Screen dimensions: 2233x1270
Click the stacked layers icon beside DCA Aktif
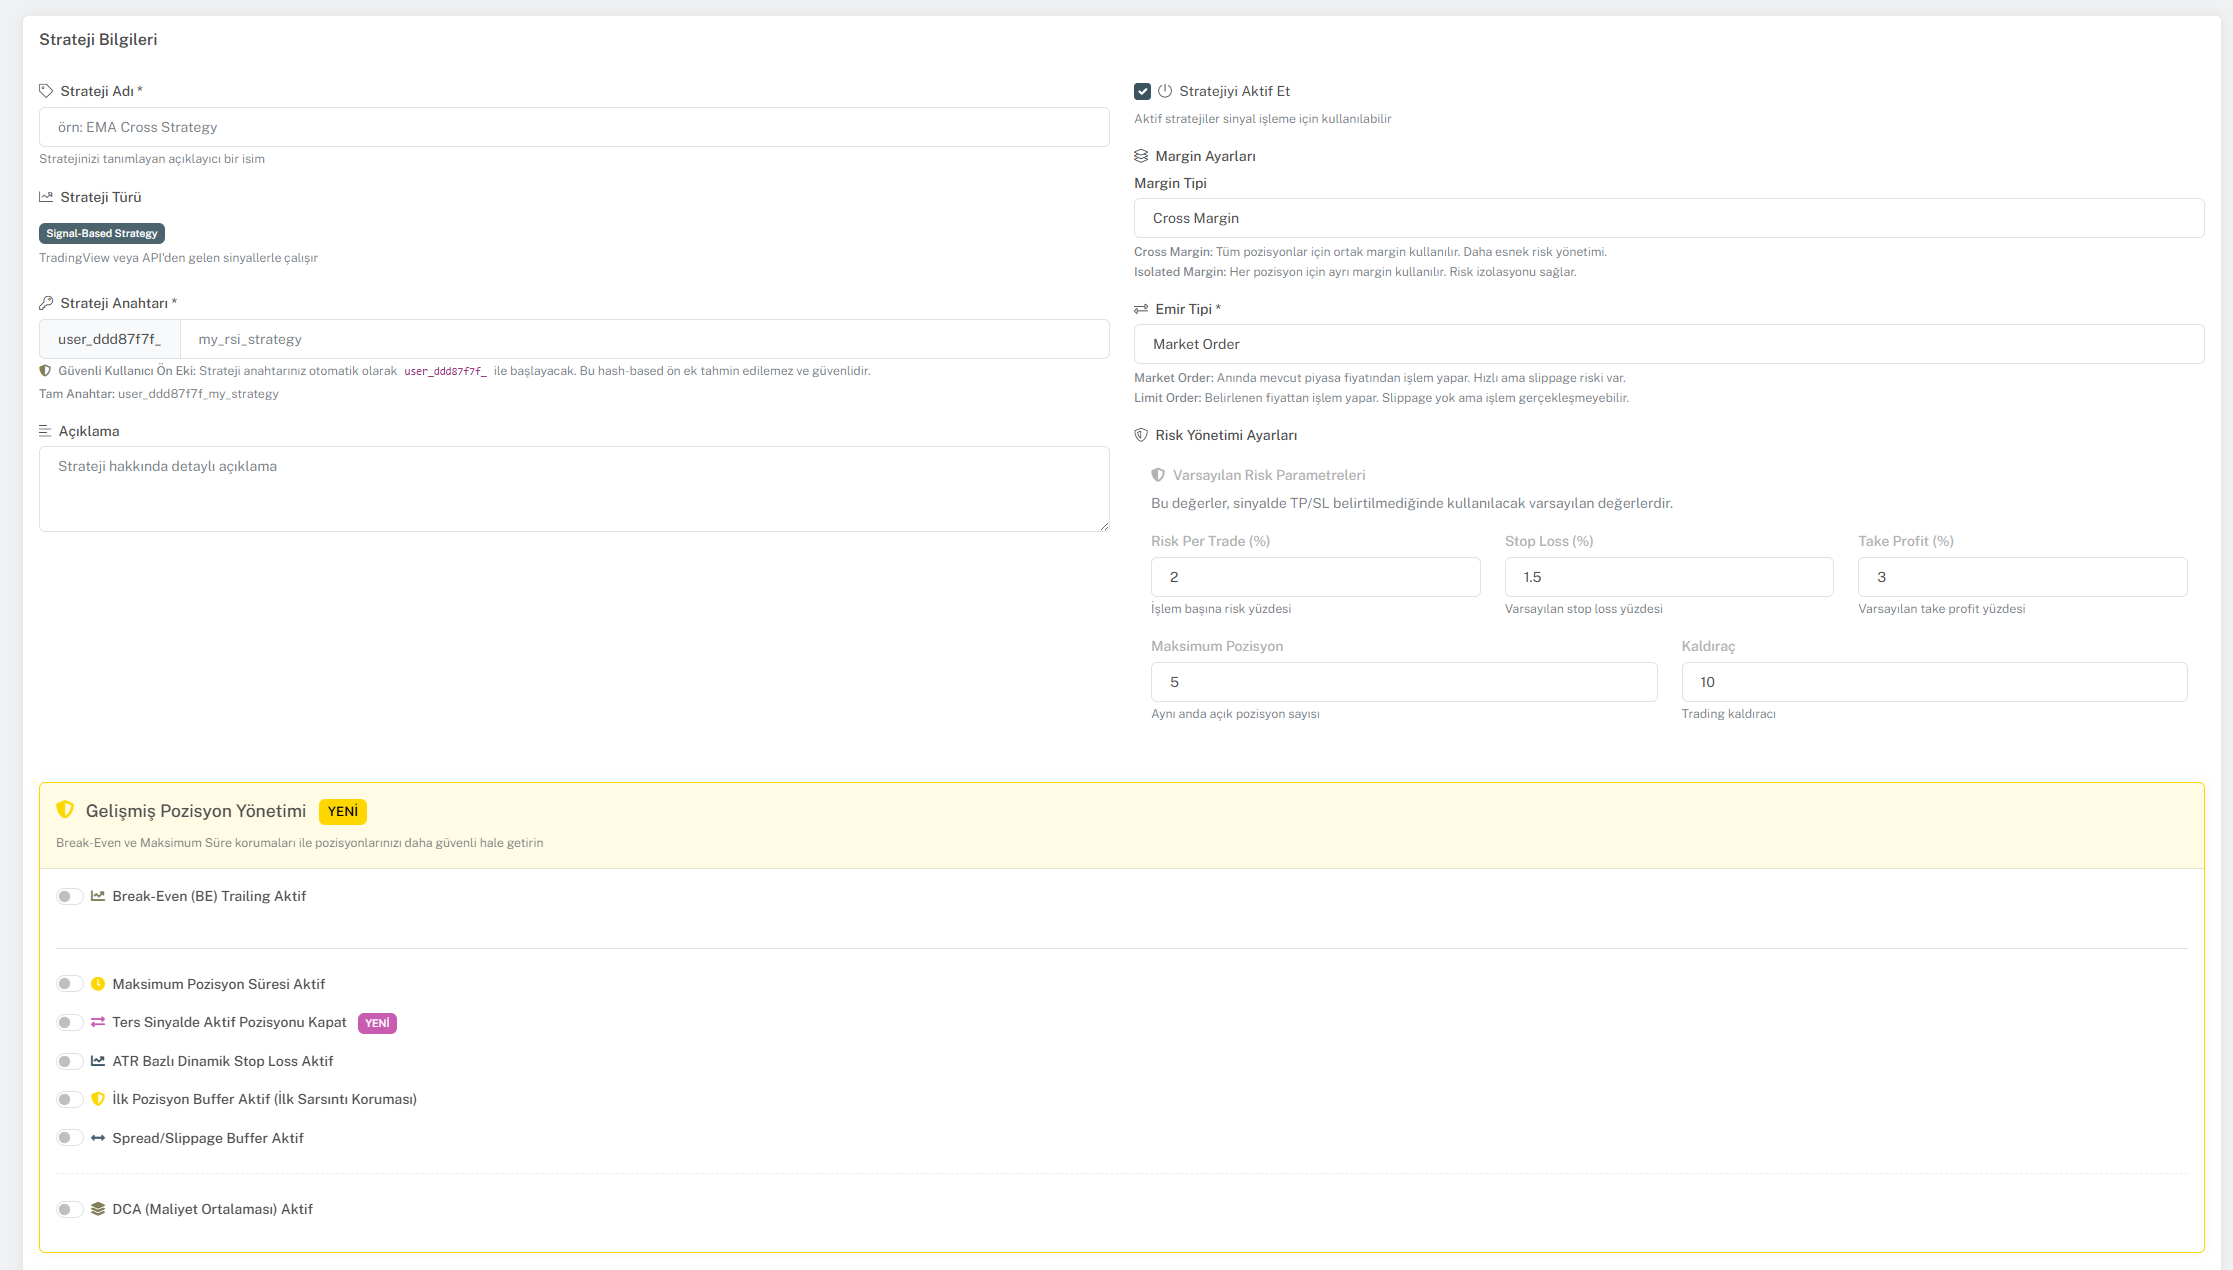tap(98, 1209)
